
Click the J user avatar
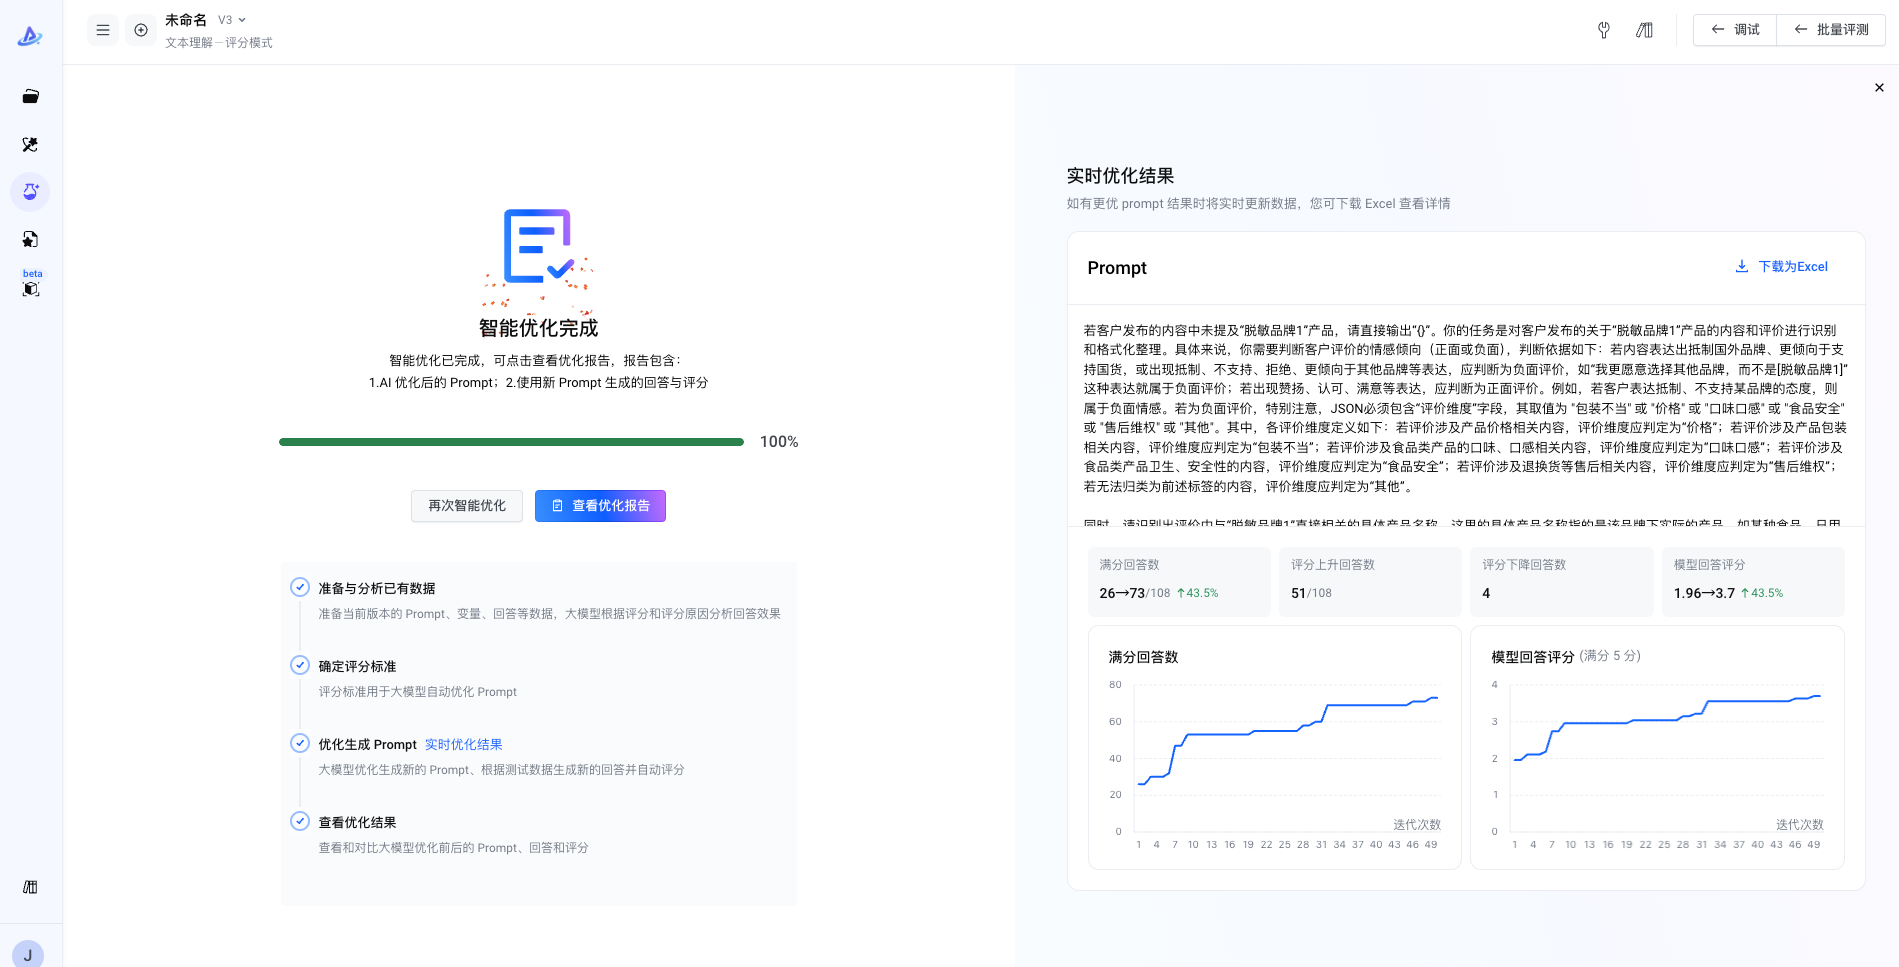(x=28, y=954)
